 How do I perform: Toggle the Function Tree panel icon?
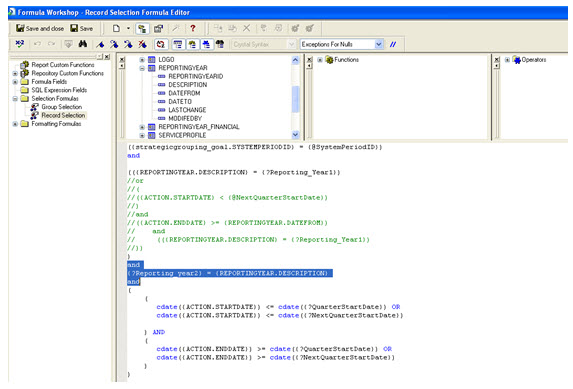point(192,44)
